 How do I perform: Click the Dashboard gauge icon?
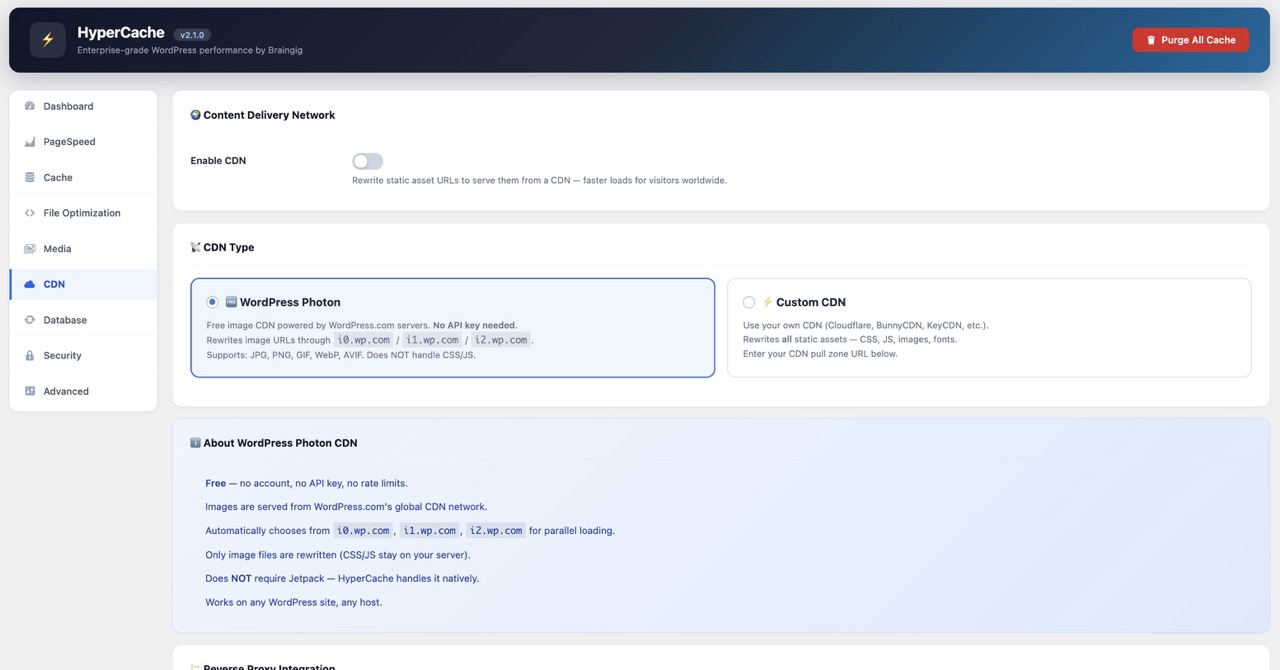pos(30,106)
